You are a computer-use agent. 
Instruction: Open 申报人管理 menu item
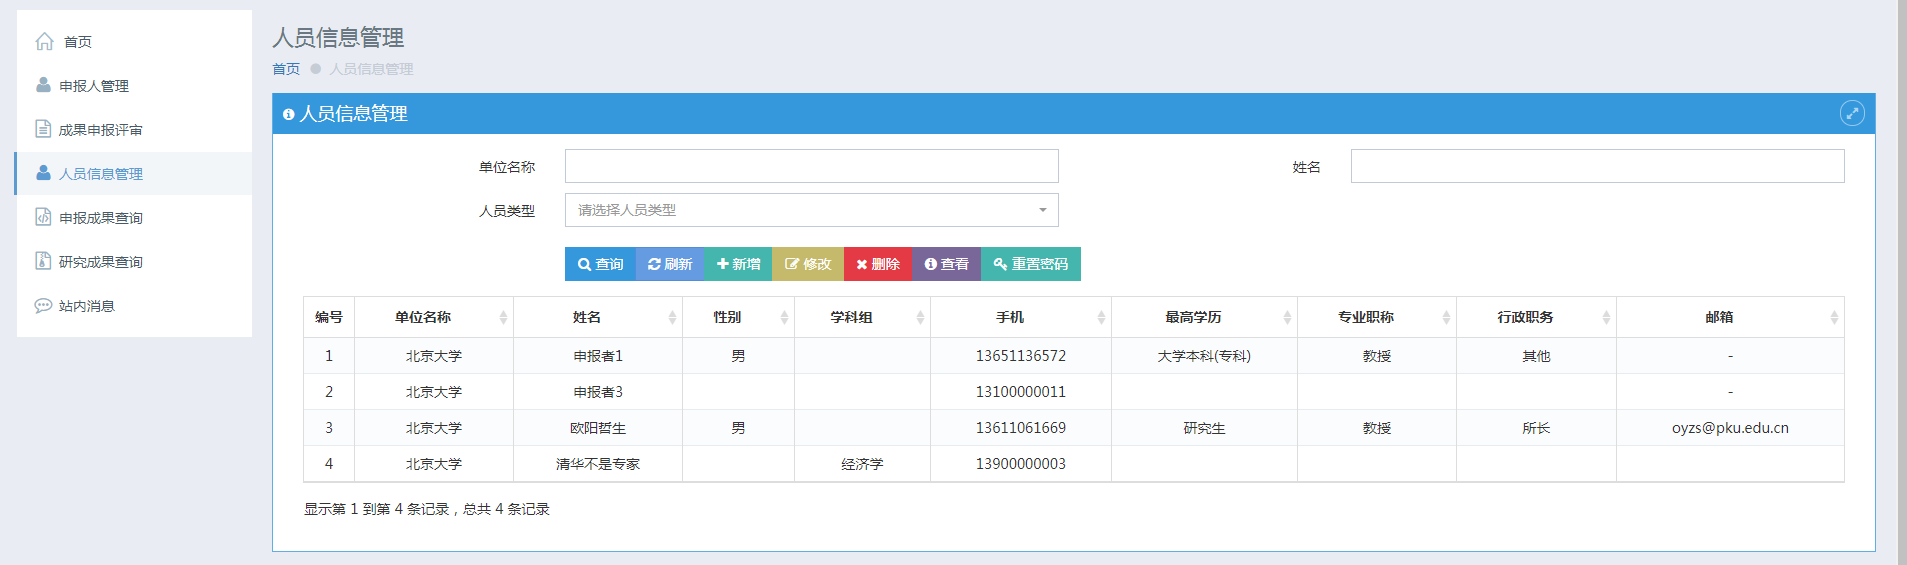pos(134,85)
